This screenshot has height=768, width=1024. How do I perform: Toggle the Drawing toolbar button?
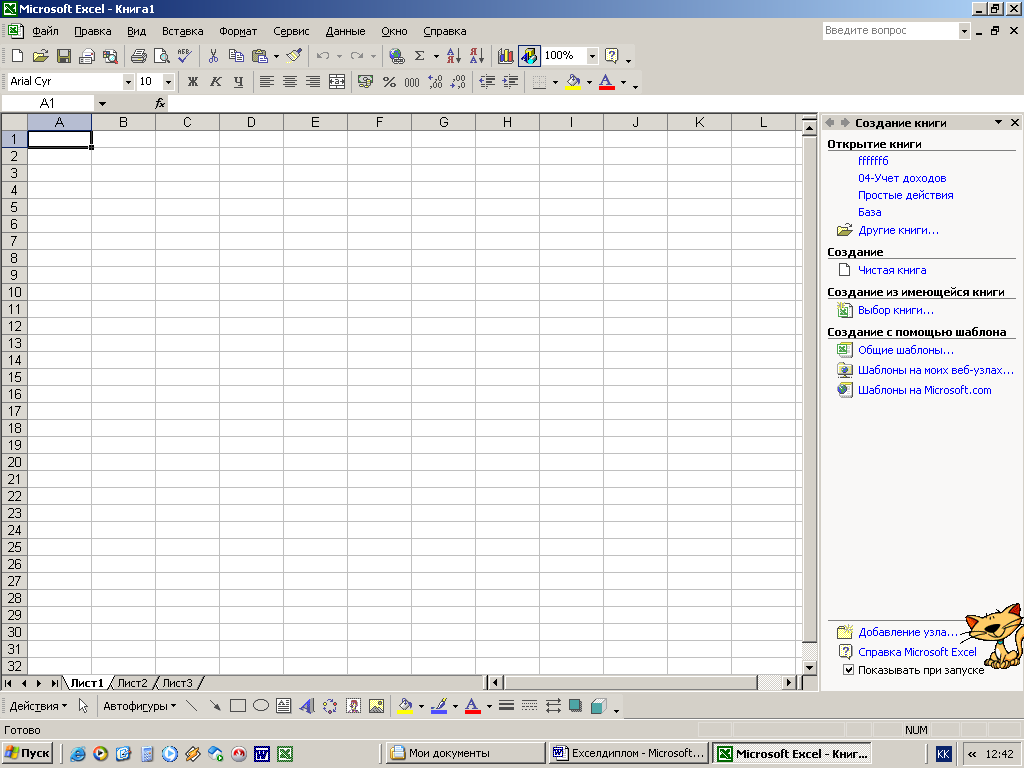pyautogui.click(x=529, y=56)
